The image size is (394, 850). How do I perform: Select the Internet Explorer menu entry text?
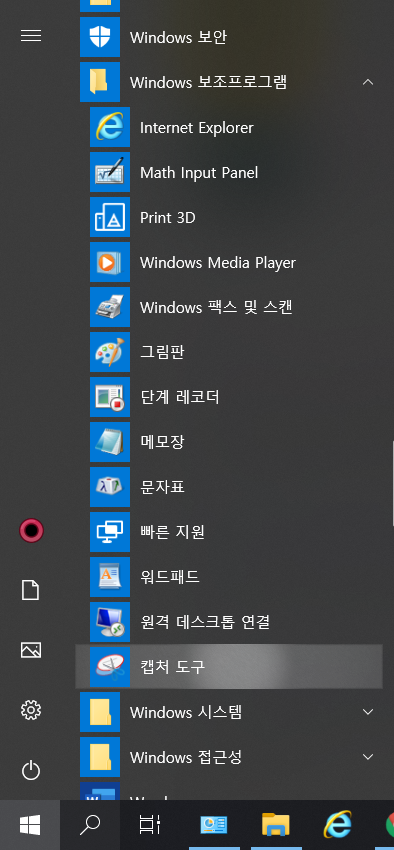click(197, 128)
